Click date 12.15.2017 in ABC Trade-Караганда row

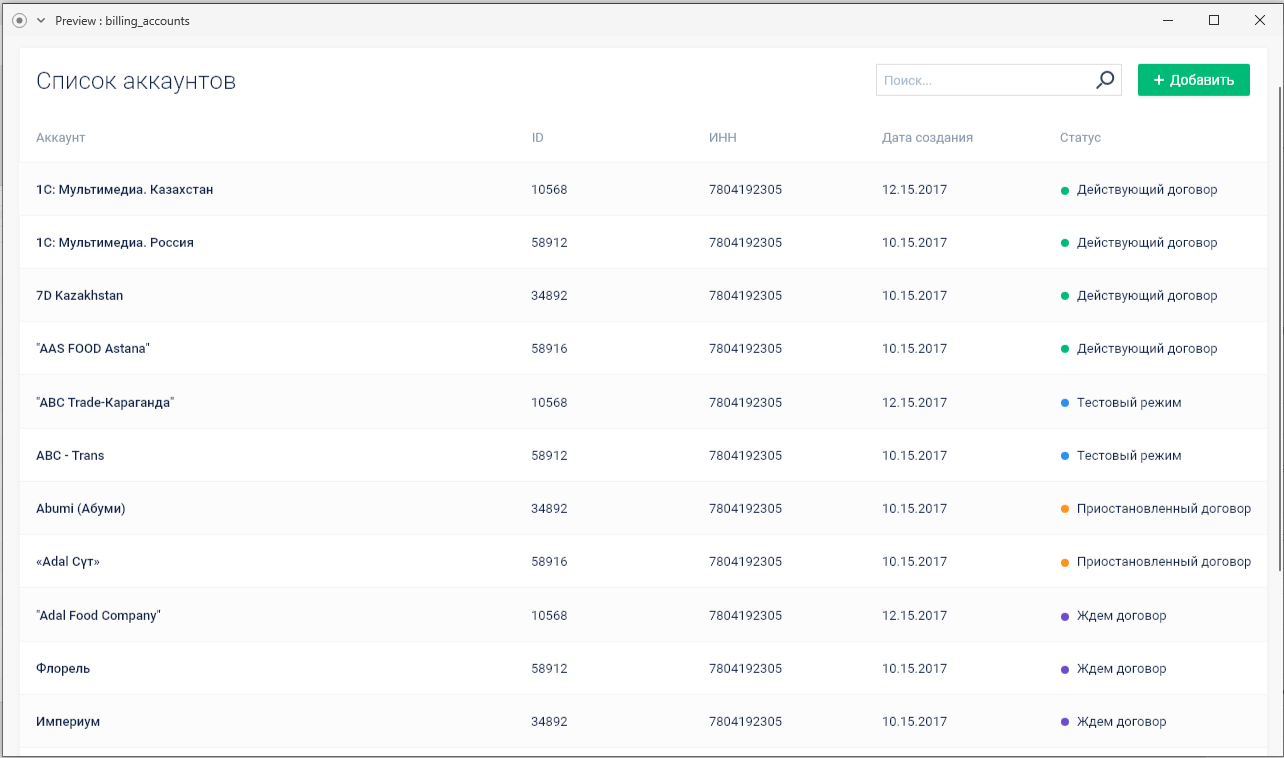(x=914, y=402)
